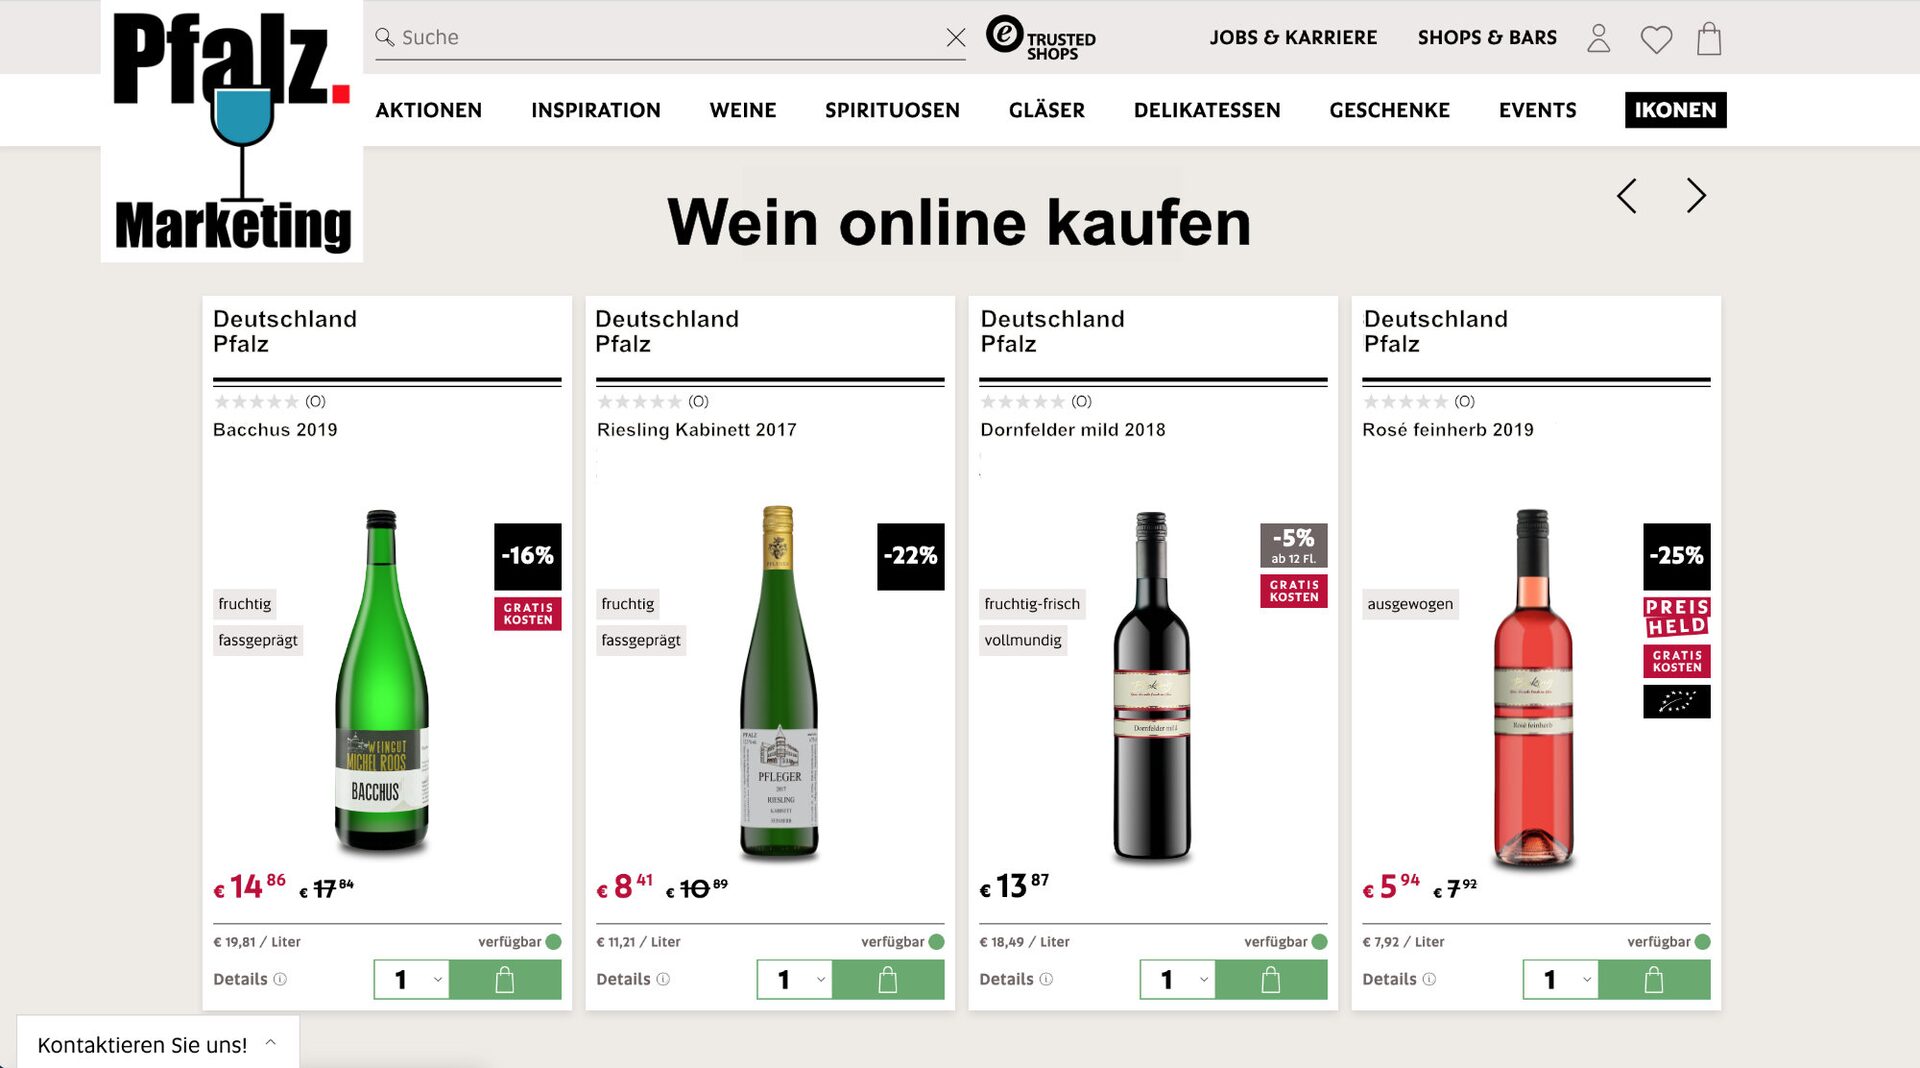This screenshot has height=1068, width=1920.
Task: Add Riesling Kabinett 2017 to cart
Action: click(x=888, y=980)
